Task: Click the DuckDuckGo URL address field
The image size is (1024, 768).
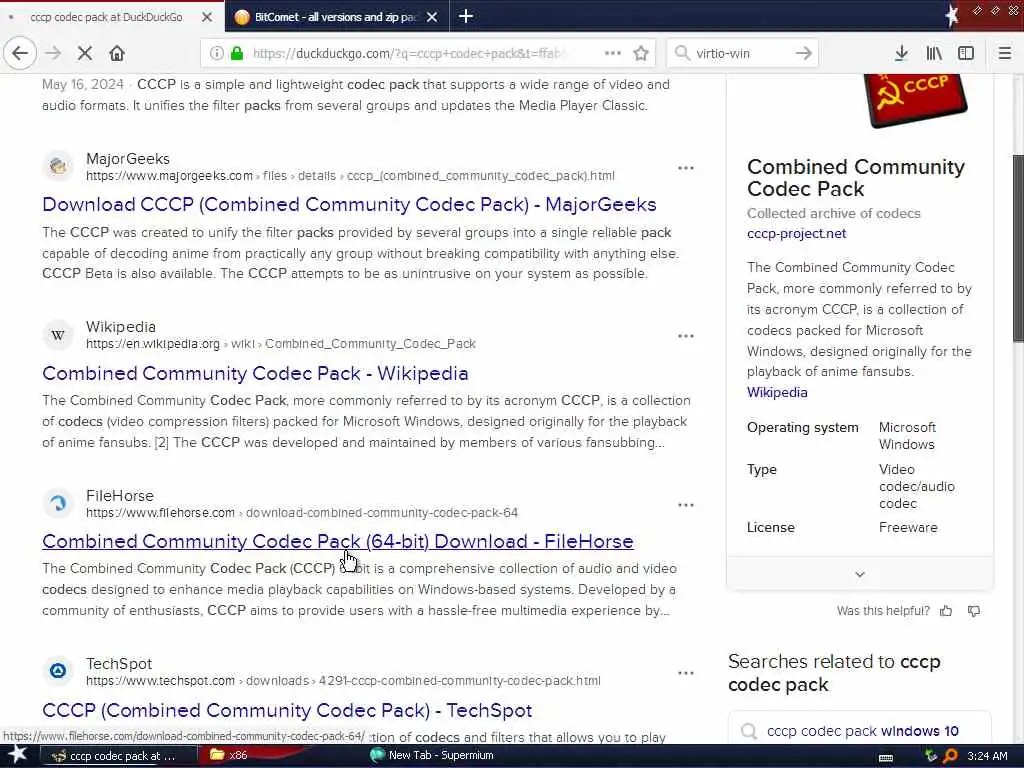Action: pos(410,53)
